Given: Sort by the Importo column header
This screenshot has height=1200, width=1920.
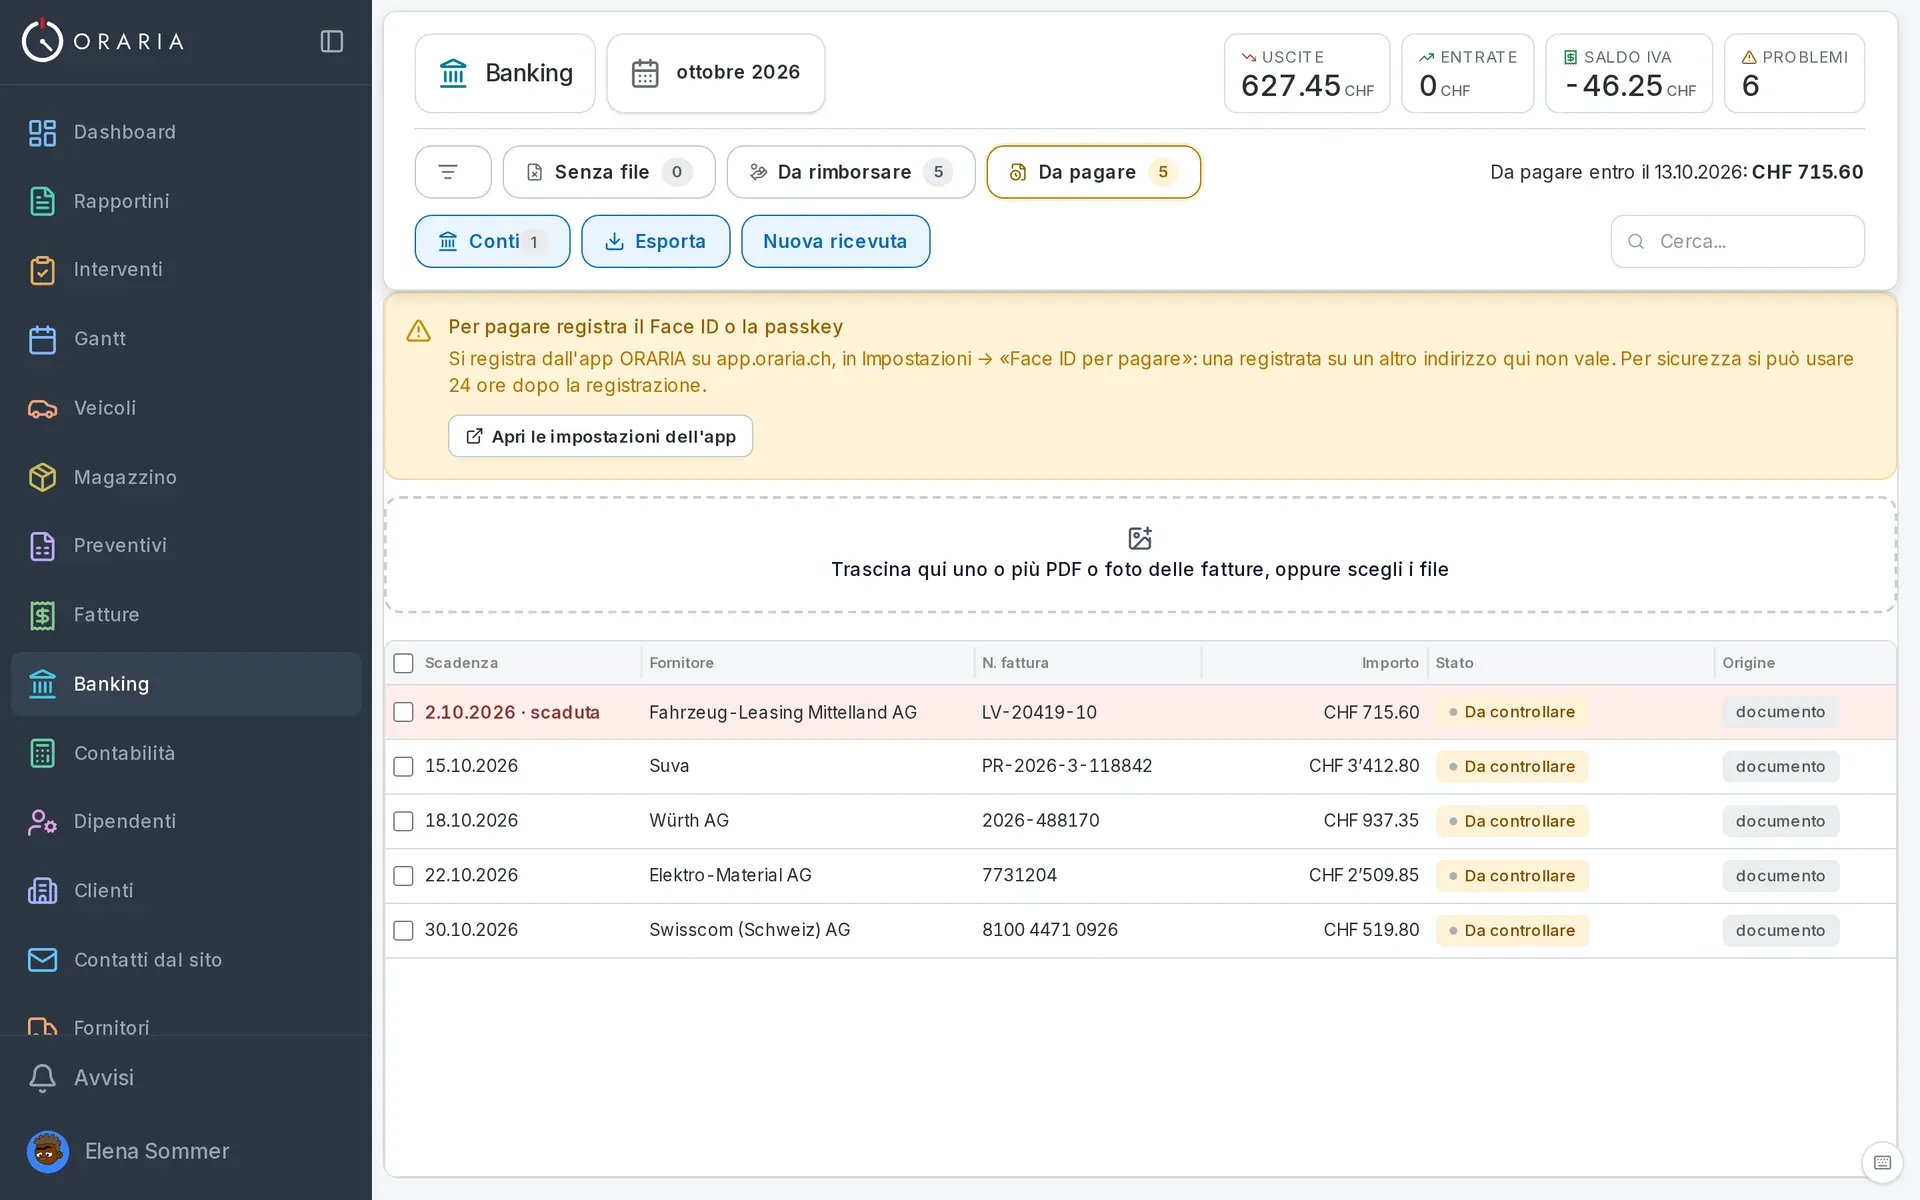Looking at the screenshot, I should (1390, 663).
